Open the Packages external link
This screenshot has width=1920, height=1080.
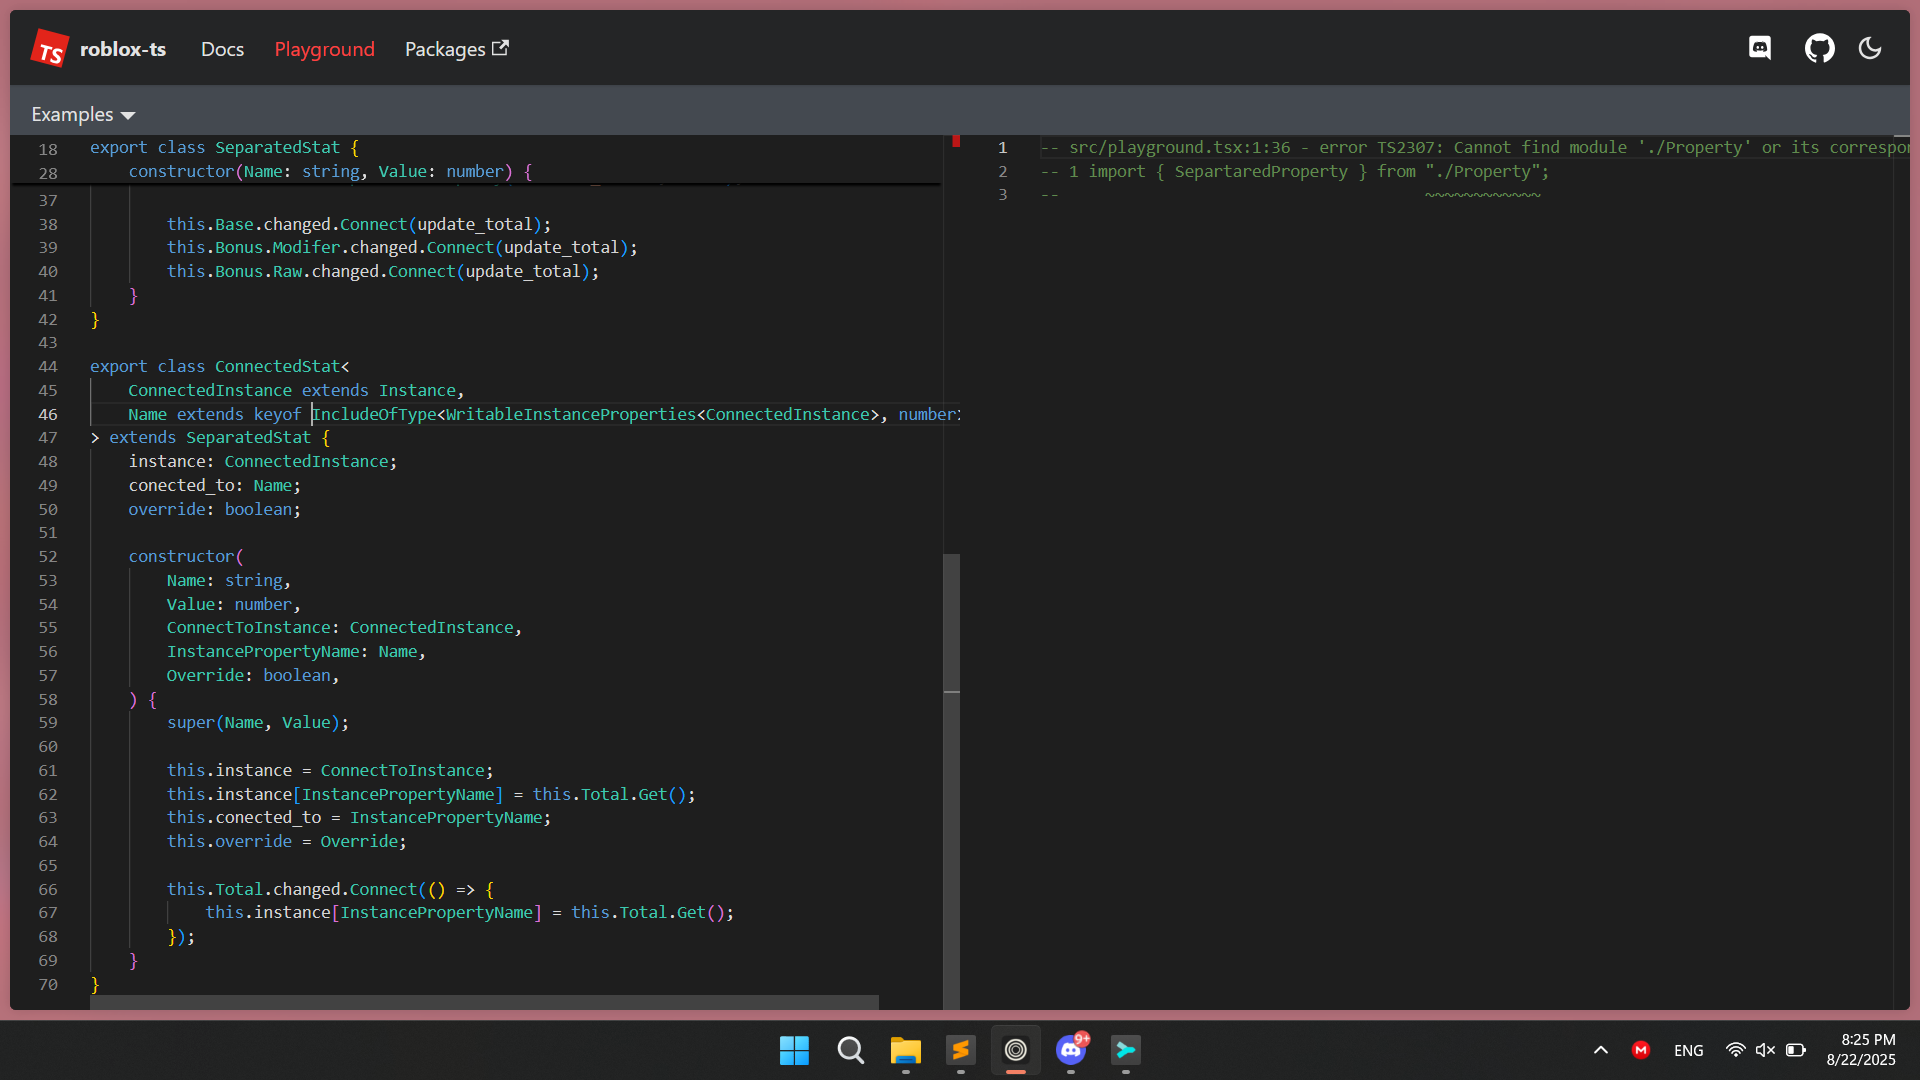tap(457, 49)
